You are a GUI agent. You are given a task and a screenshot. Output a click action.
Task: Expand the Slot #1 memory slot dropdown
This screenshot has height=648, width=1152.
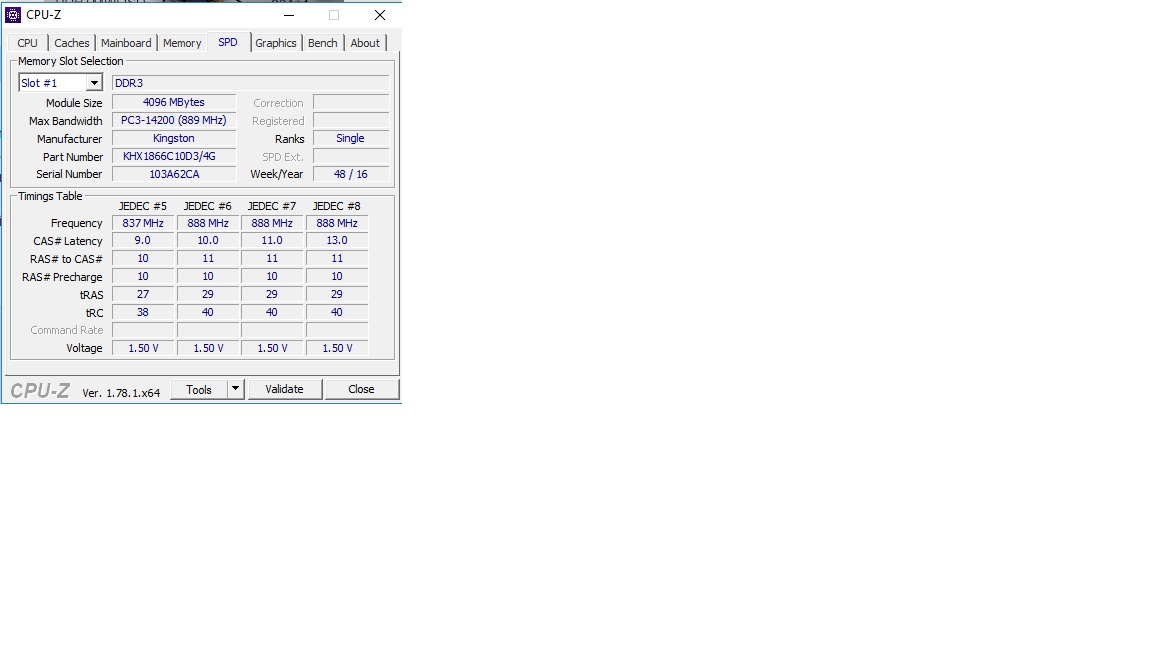(93, 83)
